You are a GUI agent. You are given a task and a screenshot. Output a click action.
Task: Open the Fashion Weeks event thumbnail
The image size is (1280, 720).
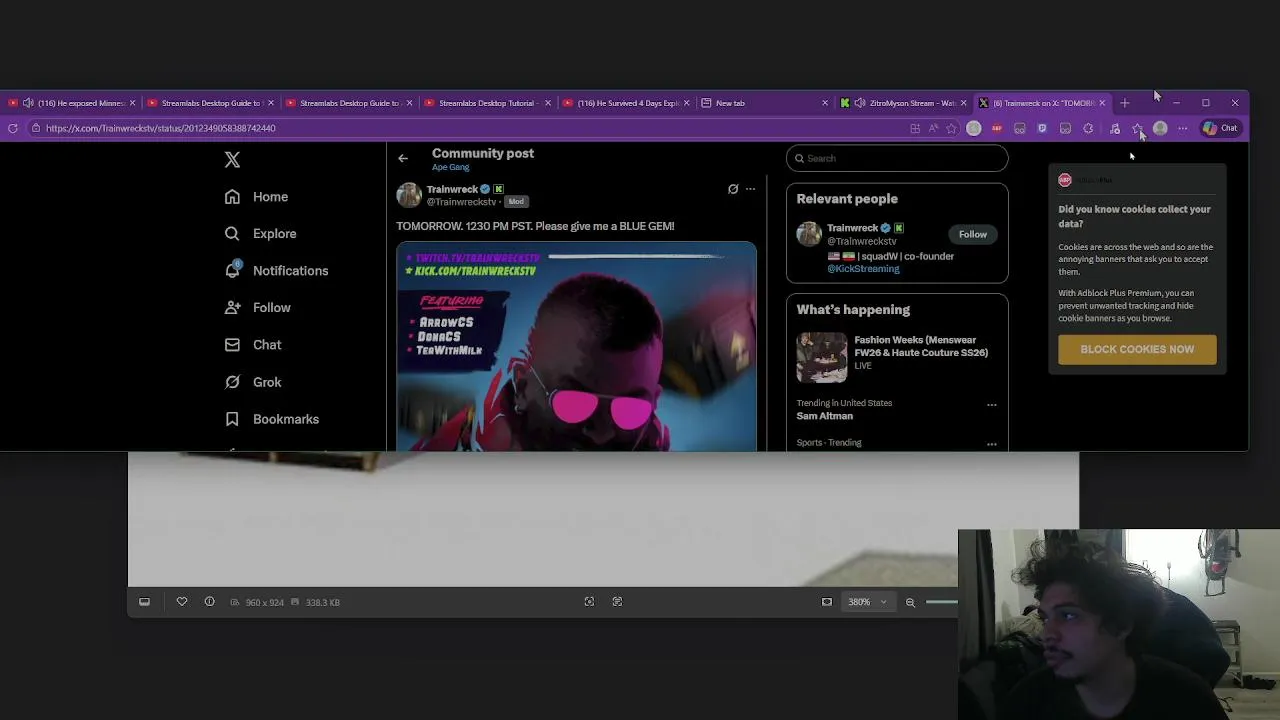click(x=822, y=357)
